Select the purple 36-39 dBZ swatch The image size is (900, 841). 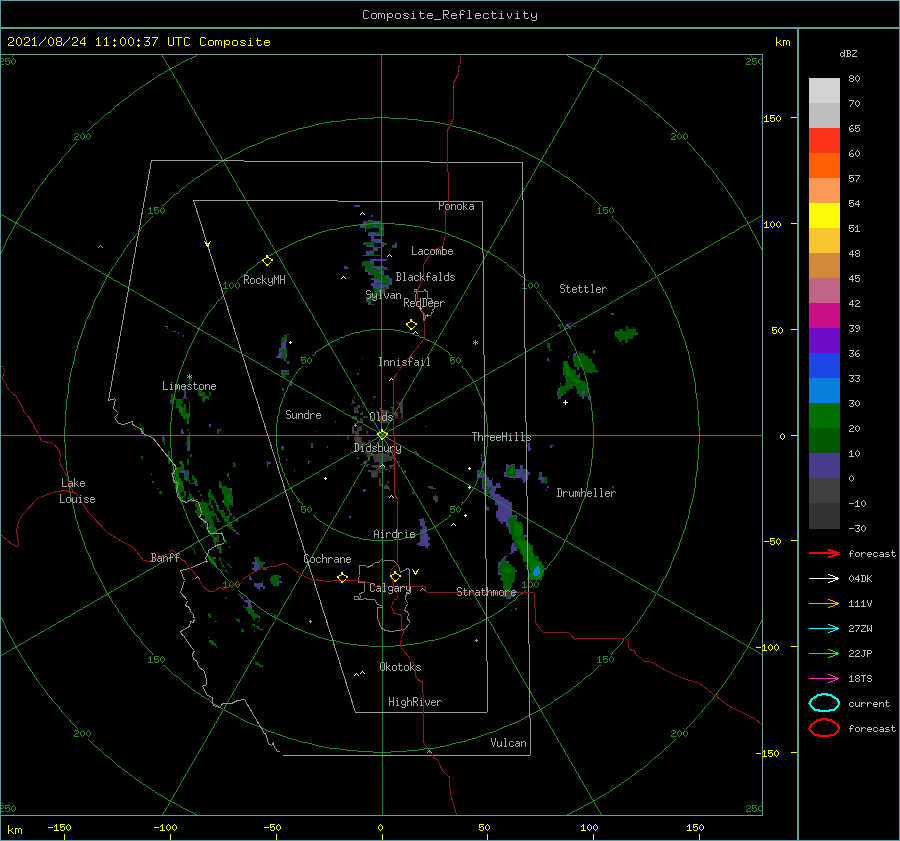point(824,341)
